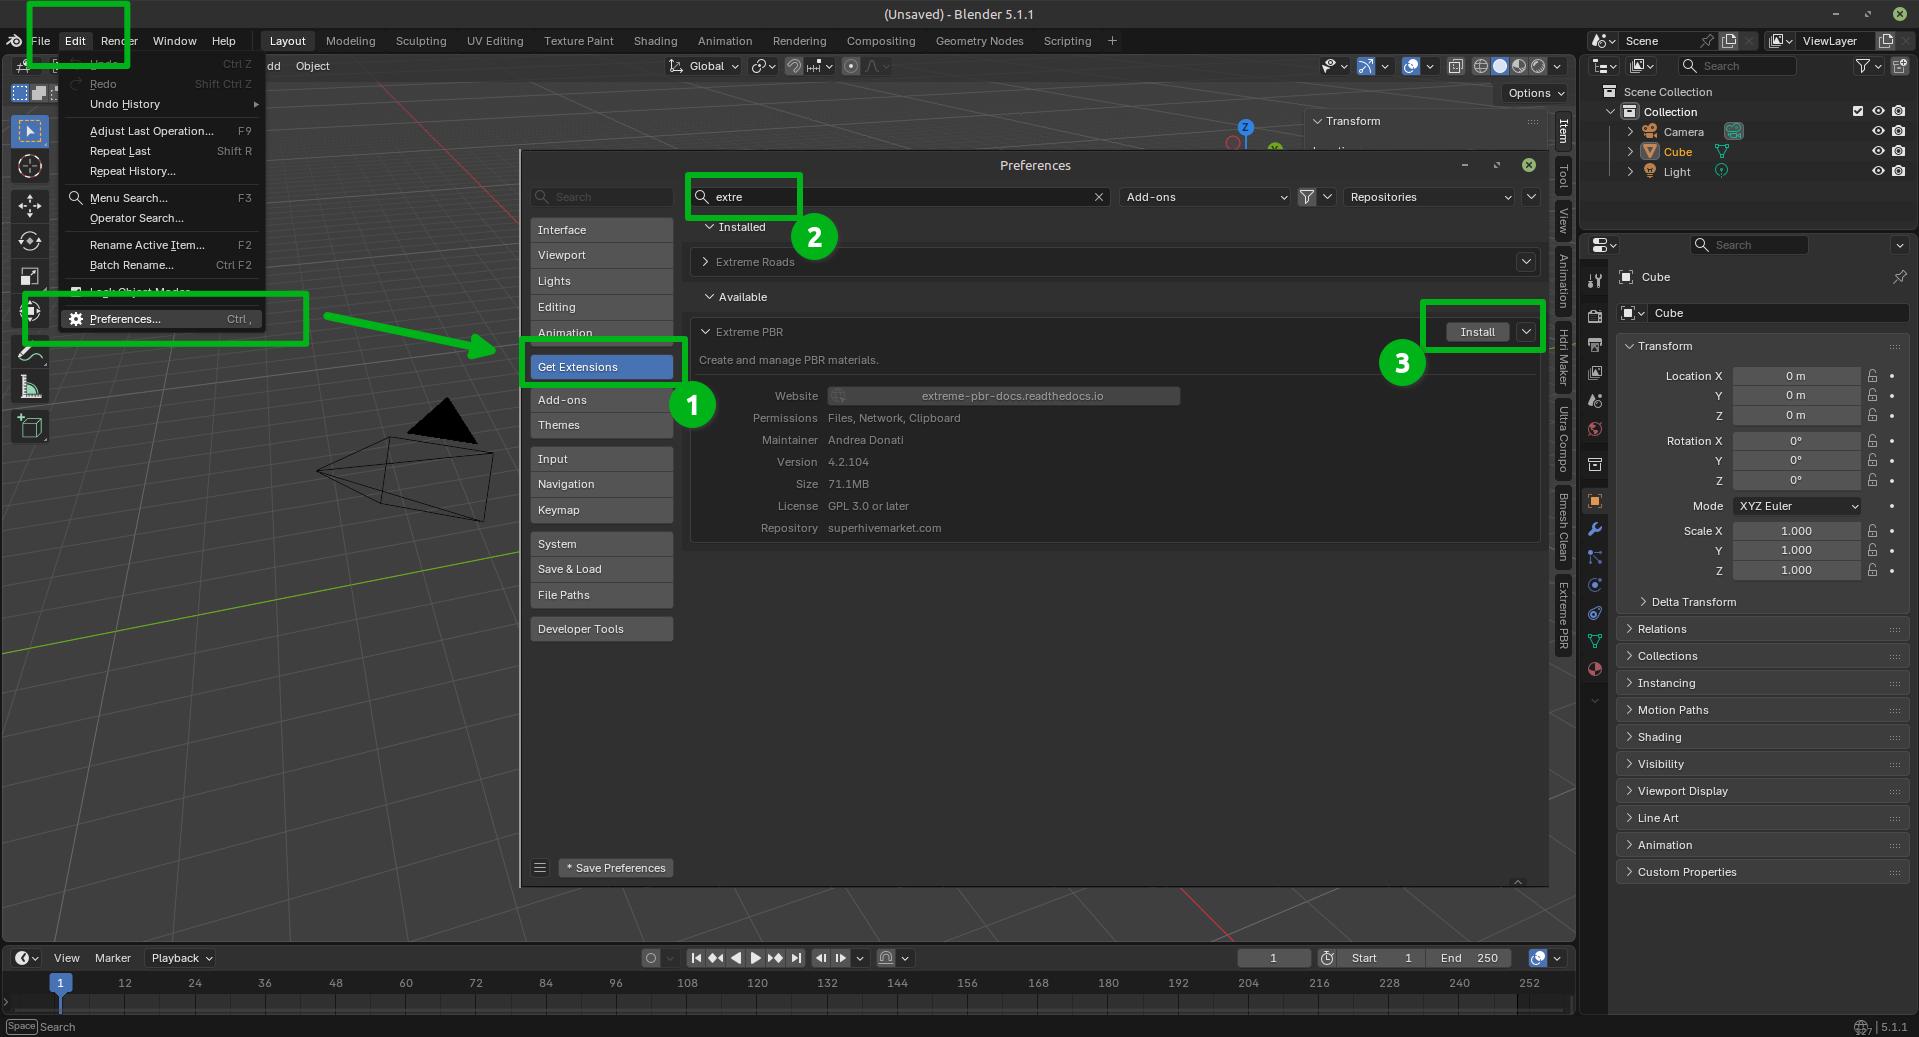This screenshot has width=1919, height=1037.
Task: Open the File menu
Action: click(x=41, y=41)
